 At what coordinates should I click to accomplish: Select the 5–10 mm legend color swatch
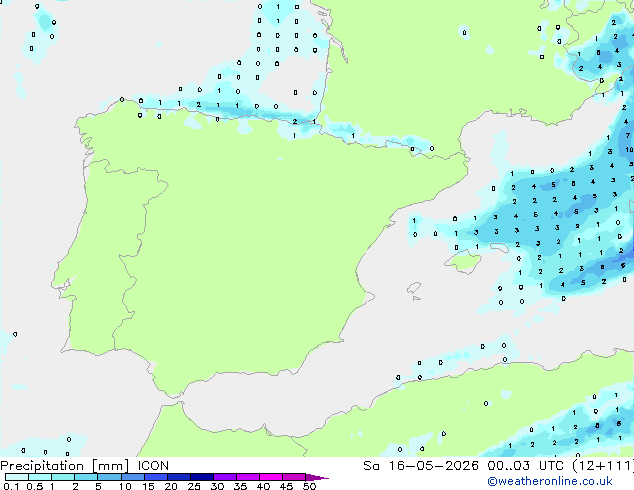(109, 477)
